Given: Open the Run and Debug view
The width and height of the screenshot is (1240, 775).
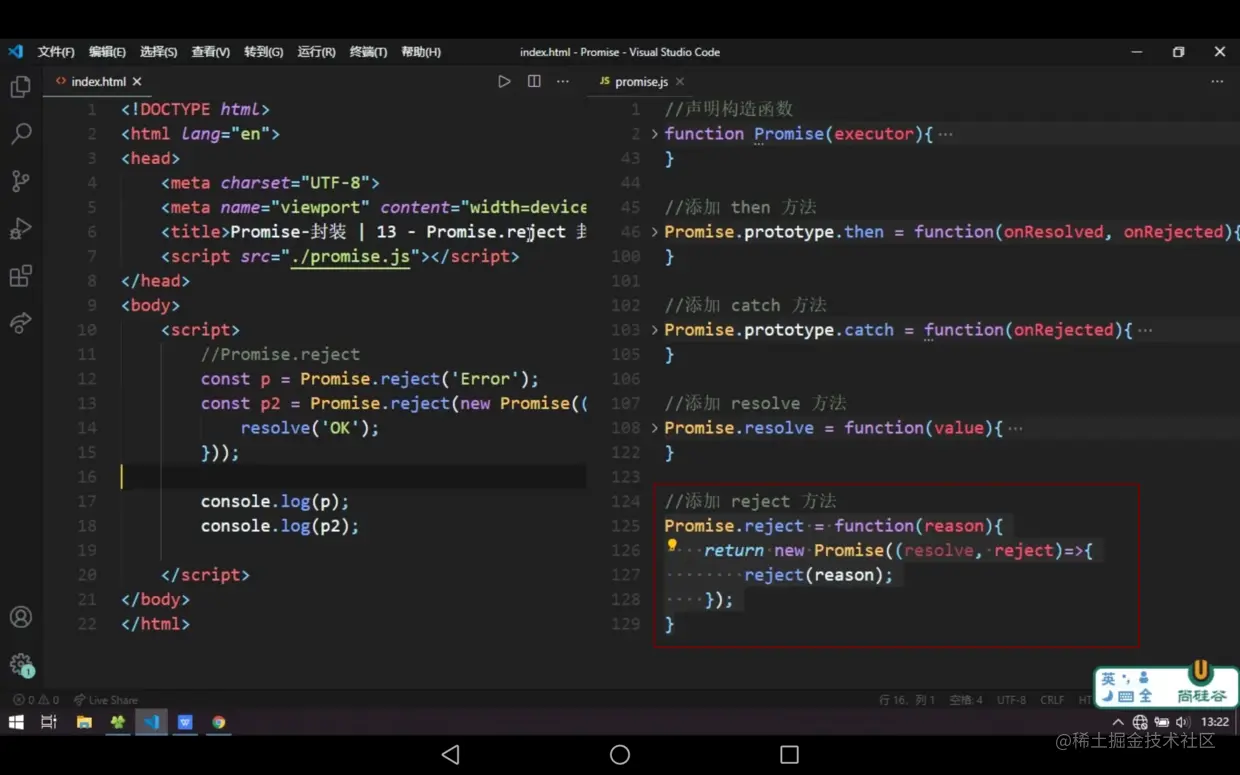Looking at the screenshot, I should click(20, 229).
